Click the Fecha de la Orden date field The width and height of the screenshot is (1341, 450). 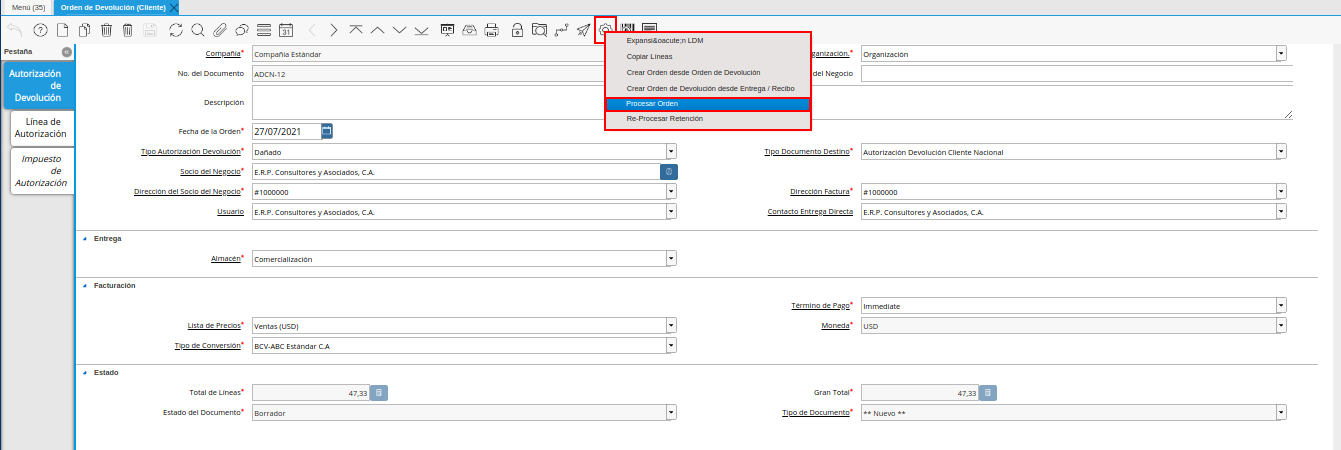tap(286, 130)
